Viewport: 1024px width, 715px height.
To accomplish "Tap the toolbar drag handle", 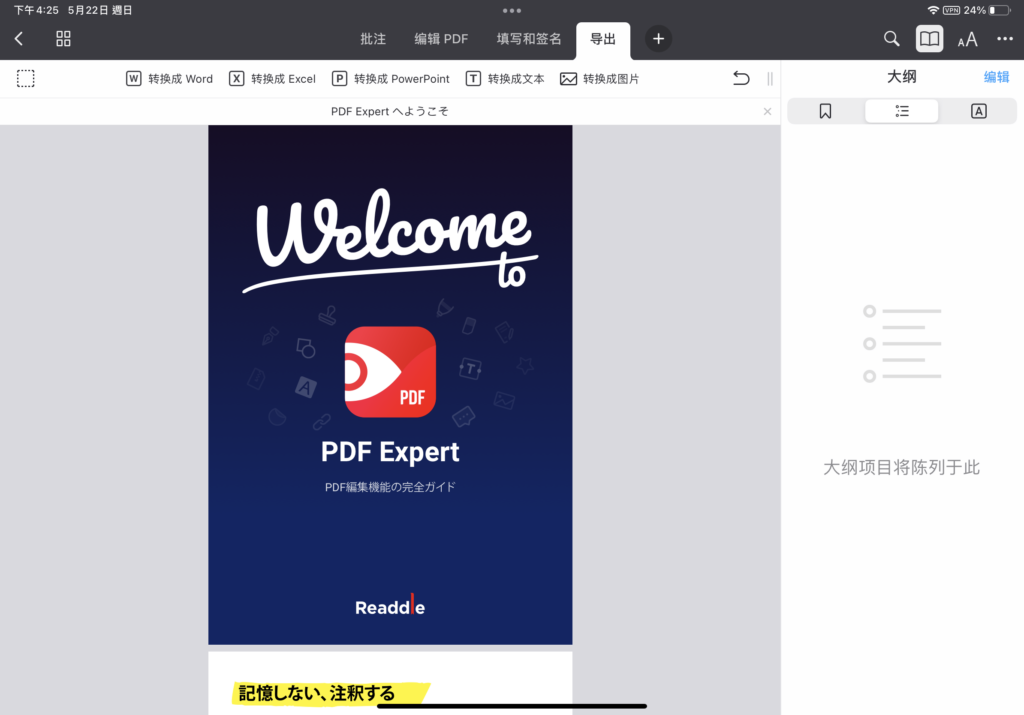I will point(770,78).
